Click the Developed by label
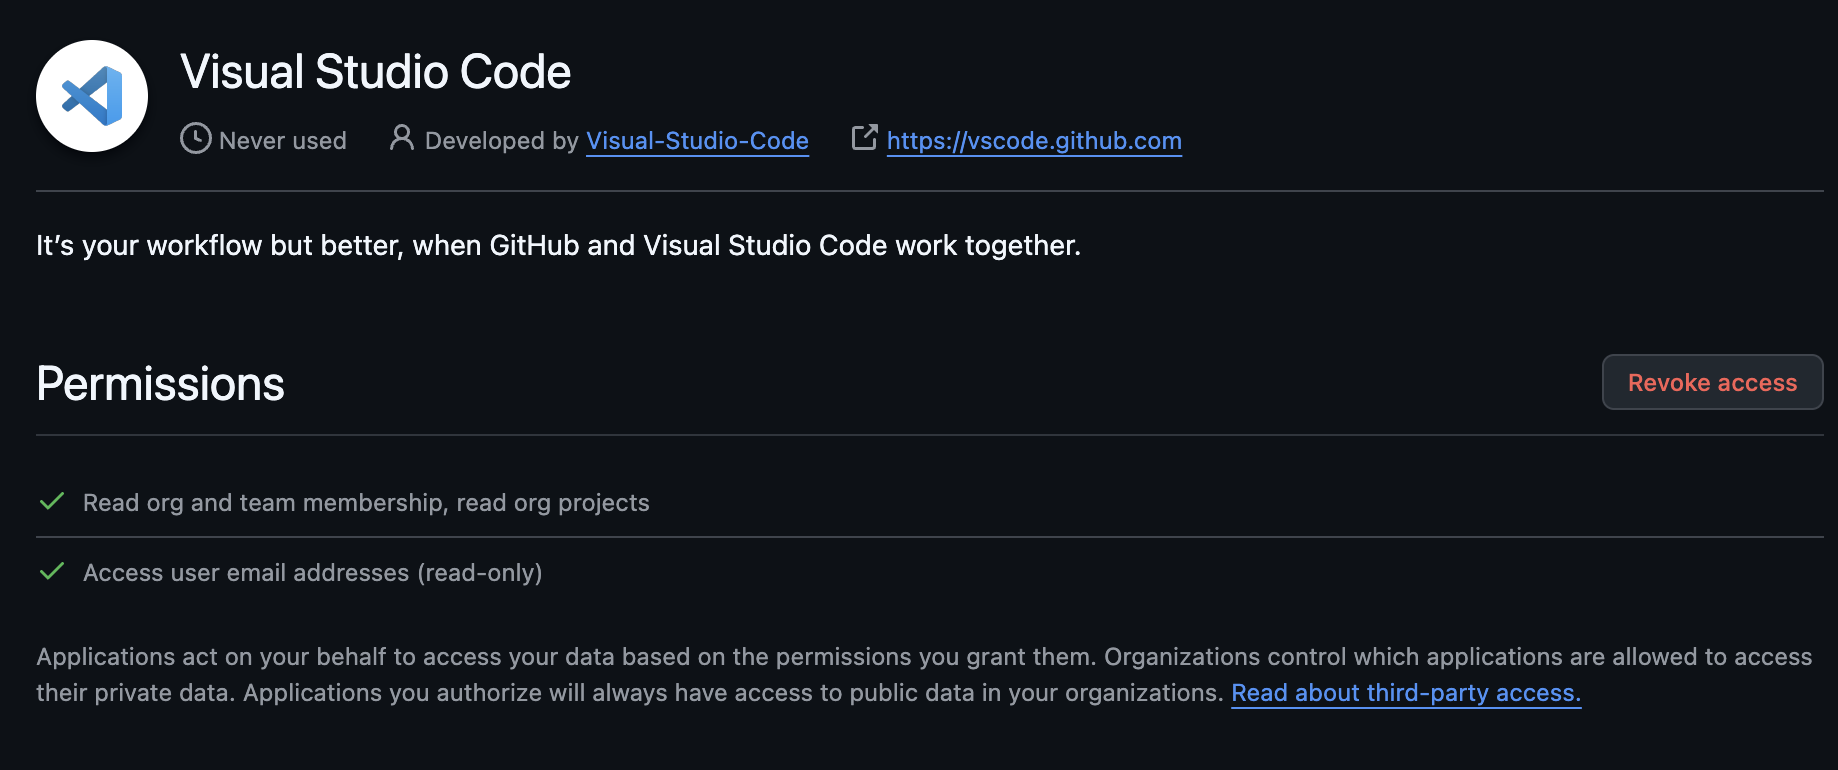Screen dimensions: 1838x770 pos(502,141)
